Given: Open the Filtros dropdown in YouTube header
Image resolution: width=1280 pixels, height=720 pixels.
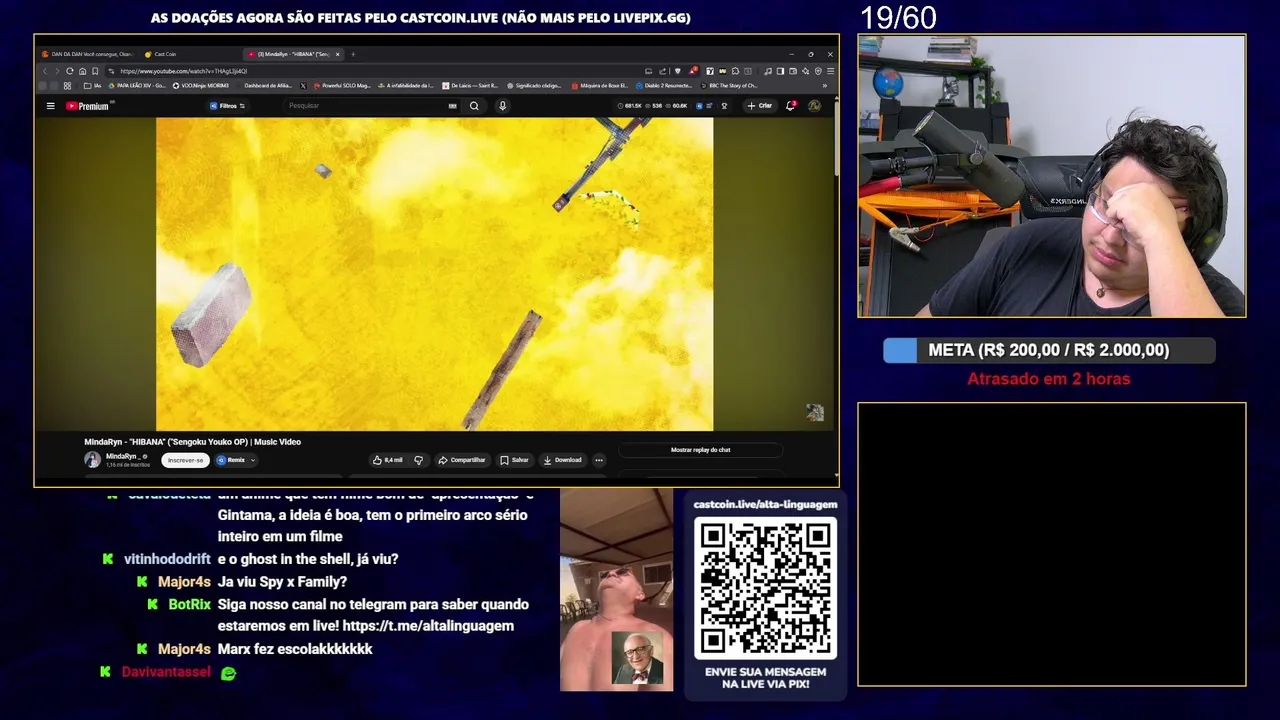Looking at the screenshot, I should pos(227,106).
